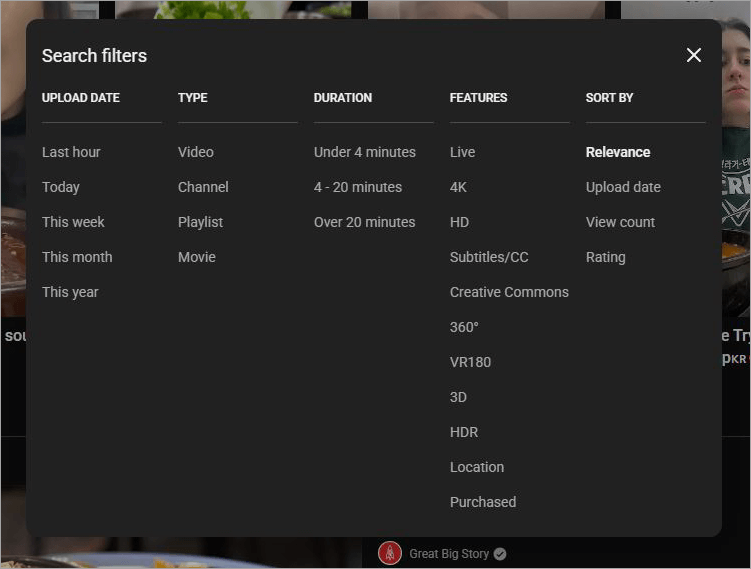Apply the 360° feature filter
751x569 pixels.
pyautogui.click(x=464, y=327)
